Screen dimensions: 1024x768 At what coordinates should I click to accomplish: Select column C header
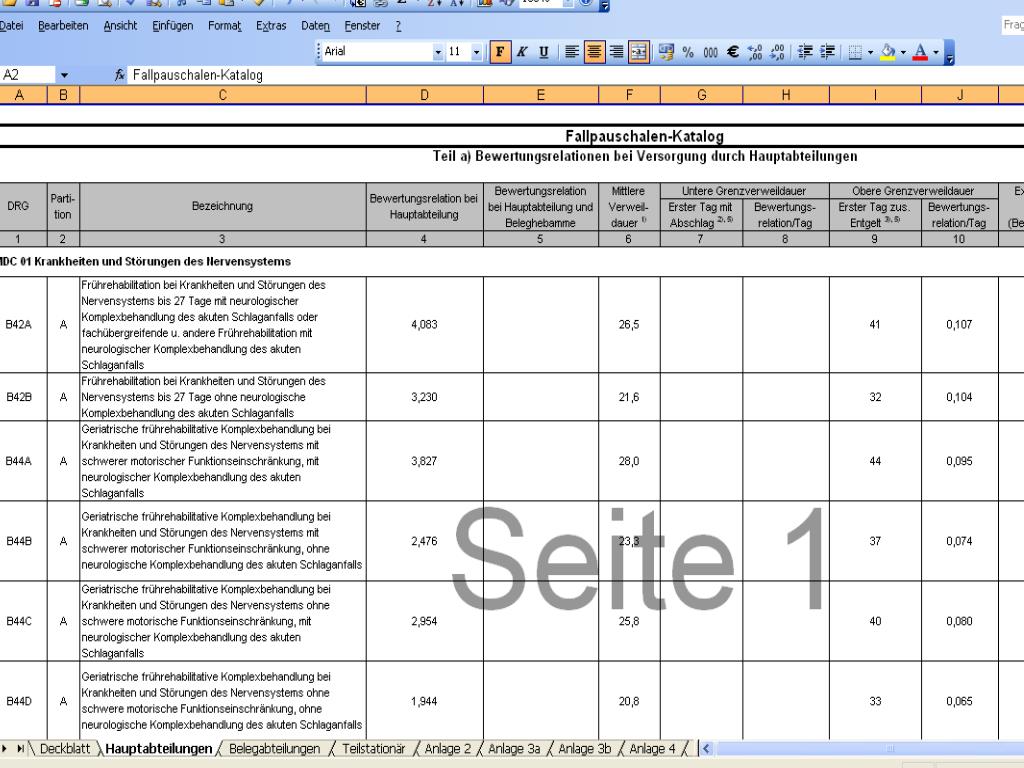(223, 95)
